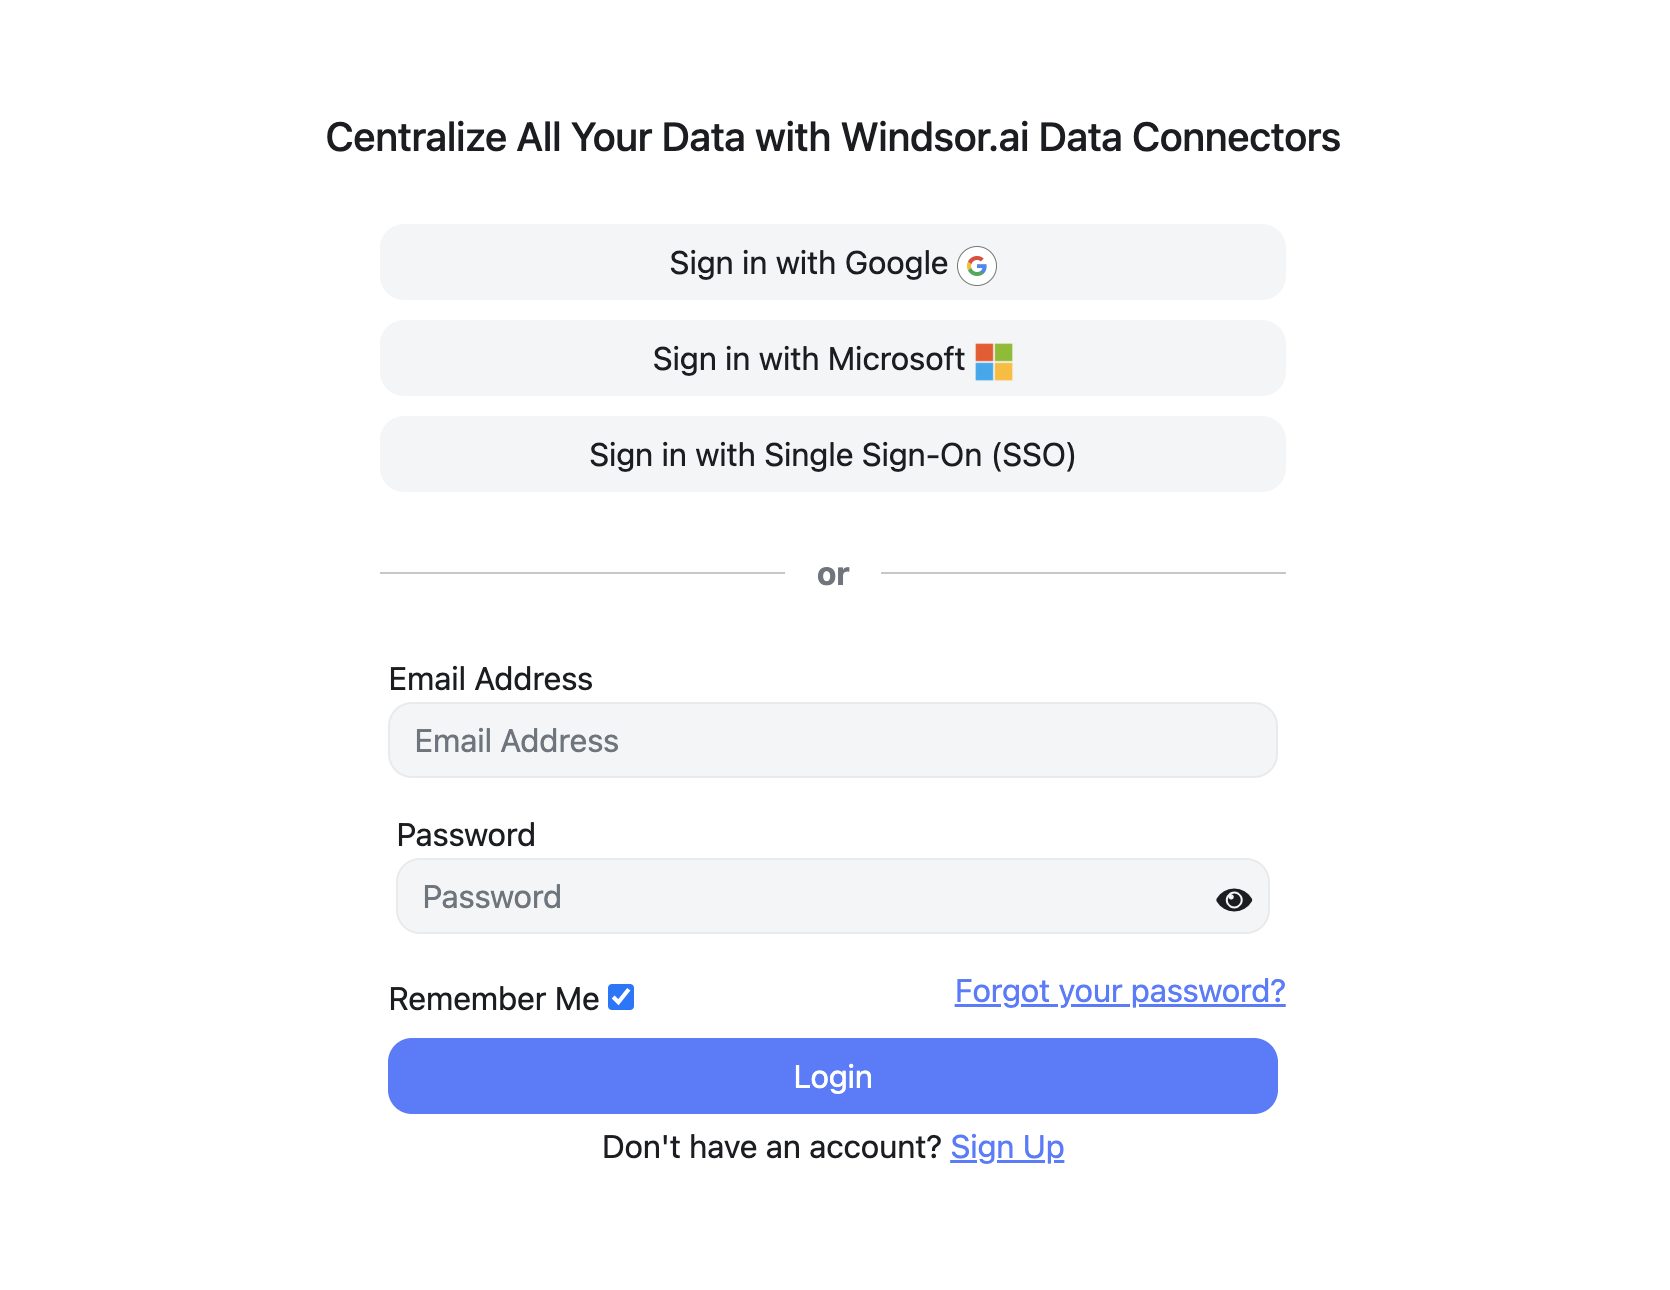Click the colored Microsoft squares icon
The image size is (1670, 1290).
(x=993, y=362)
